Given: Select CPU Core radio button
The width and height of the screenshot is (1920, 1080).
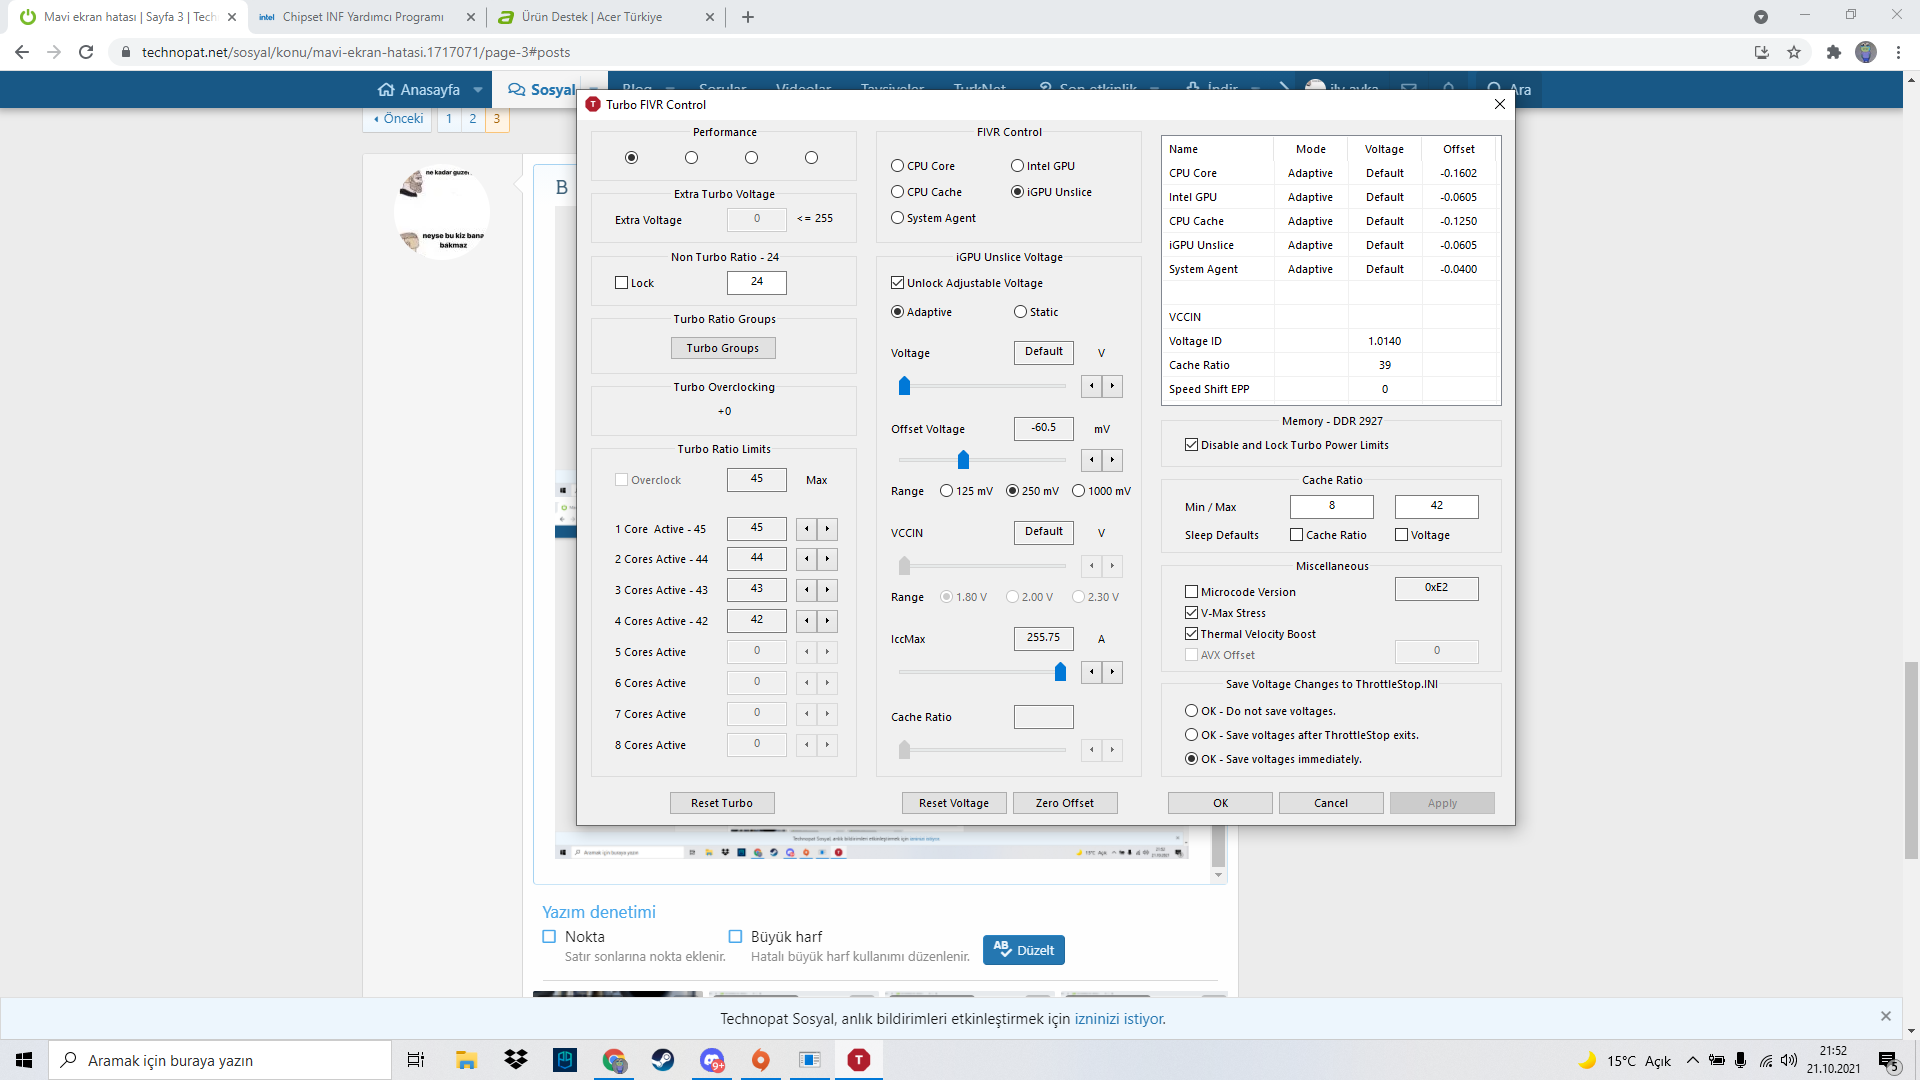Looking at the screenshot, I should point(897,166).
